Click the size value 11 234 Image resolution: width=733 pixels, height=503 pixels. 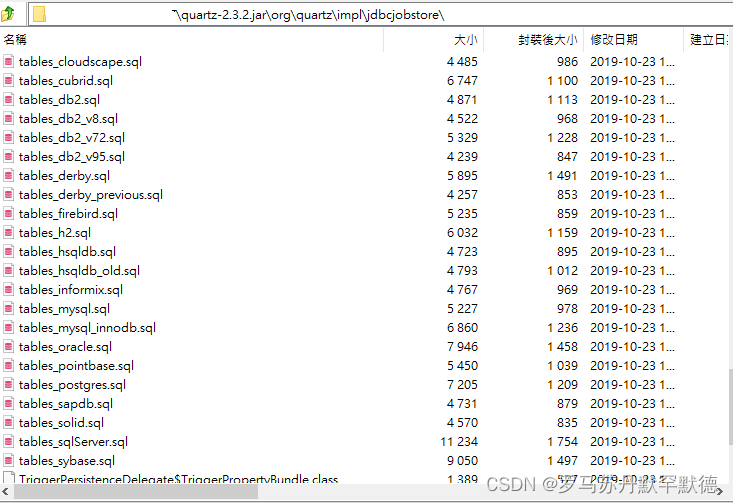point(459,442)
